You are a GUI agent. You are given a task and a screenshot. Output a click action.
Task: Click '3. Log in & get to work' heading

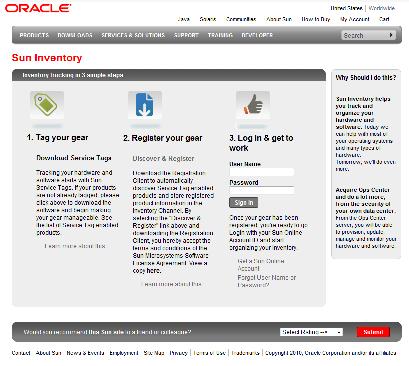(x=261, y=143)
